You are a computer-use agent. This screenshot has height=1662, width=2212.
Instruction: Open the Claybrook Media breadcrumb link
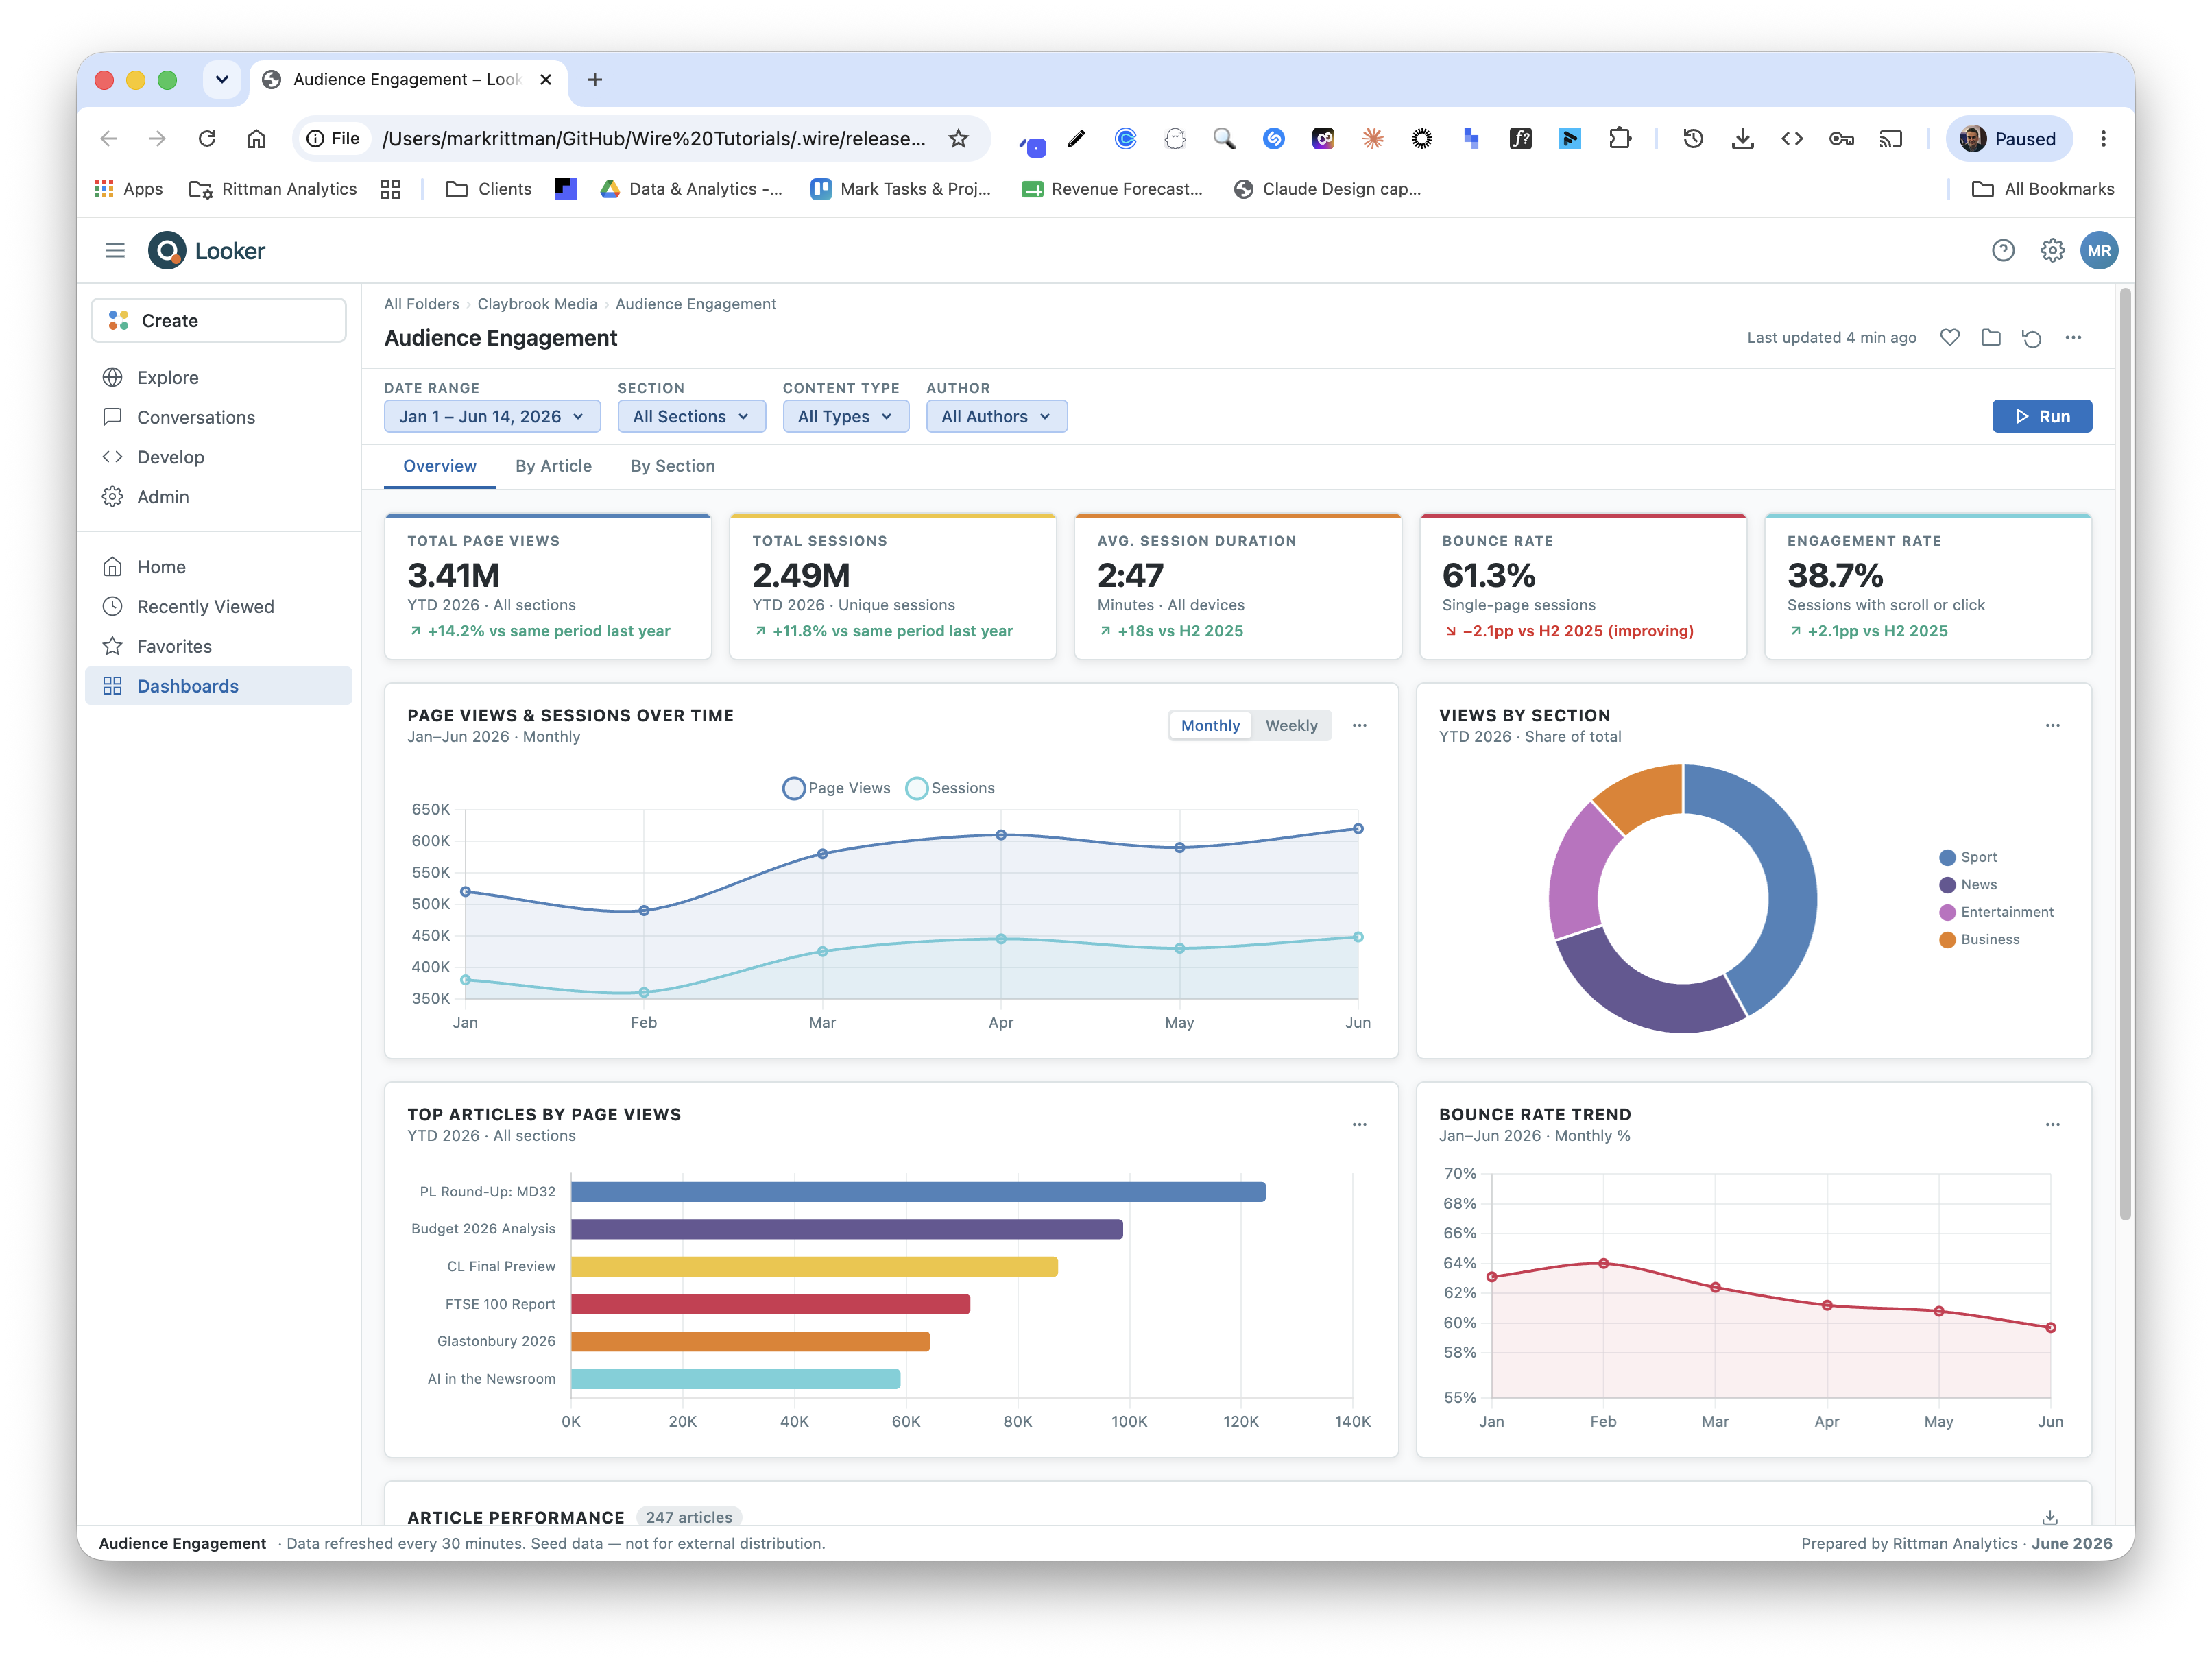(537, 304)
